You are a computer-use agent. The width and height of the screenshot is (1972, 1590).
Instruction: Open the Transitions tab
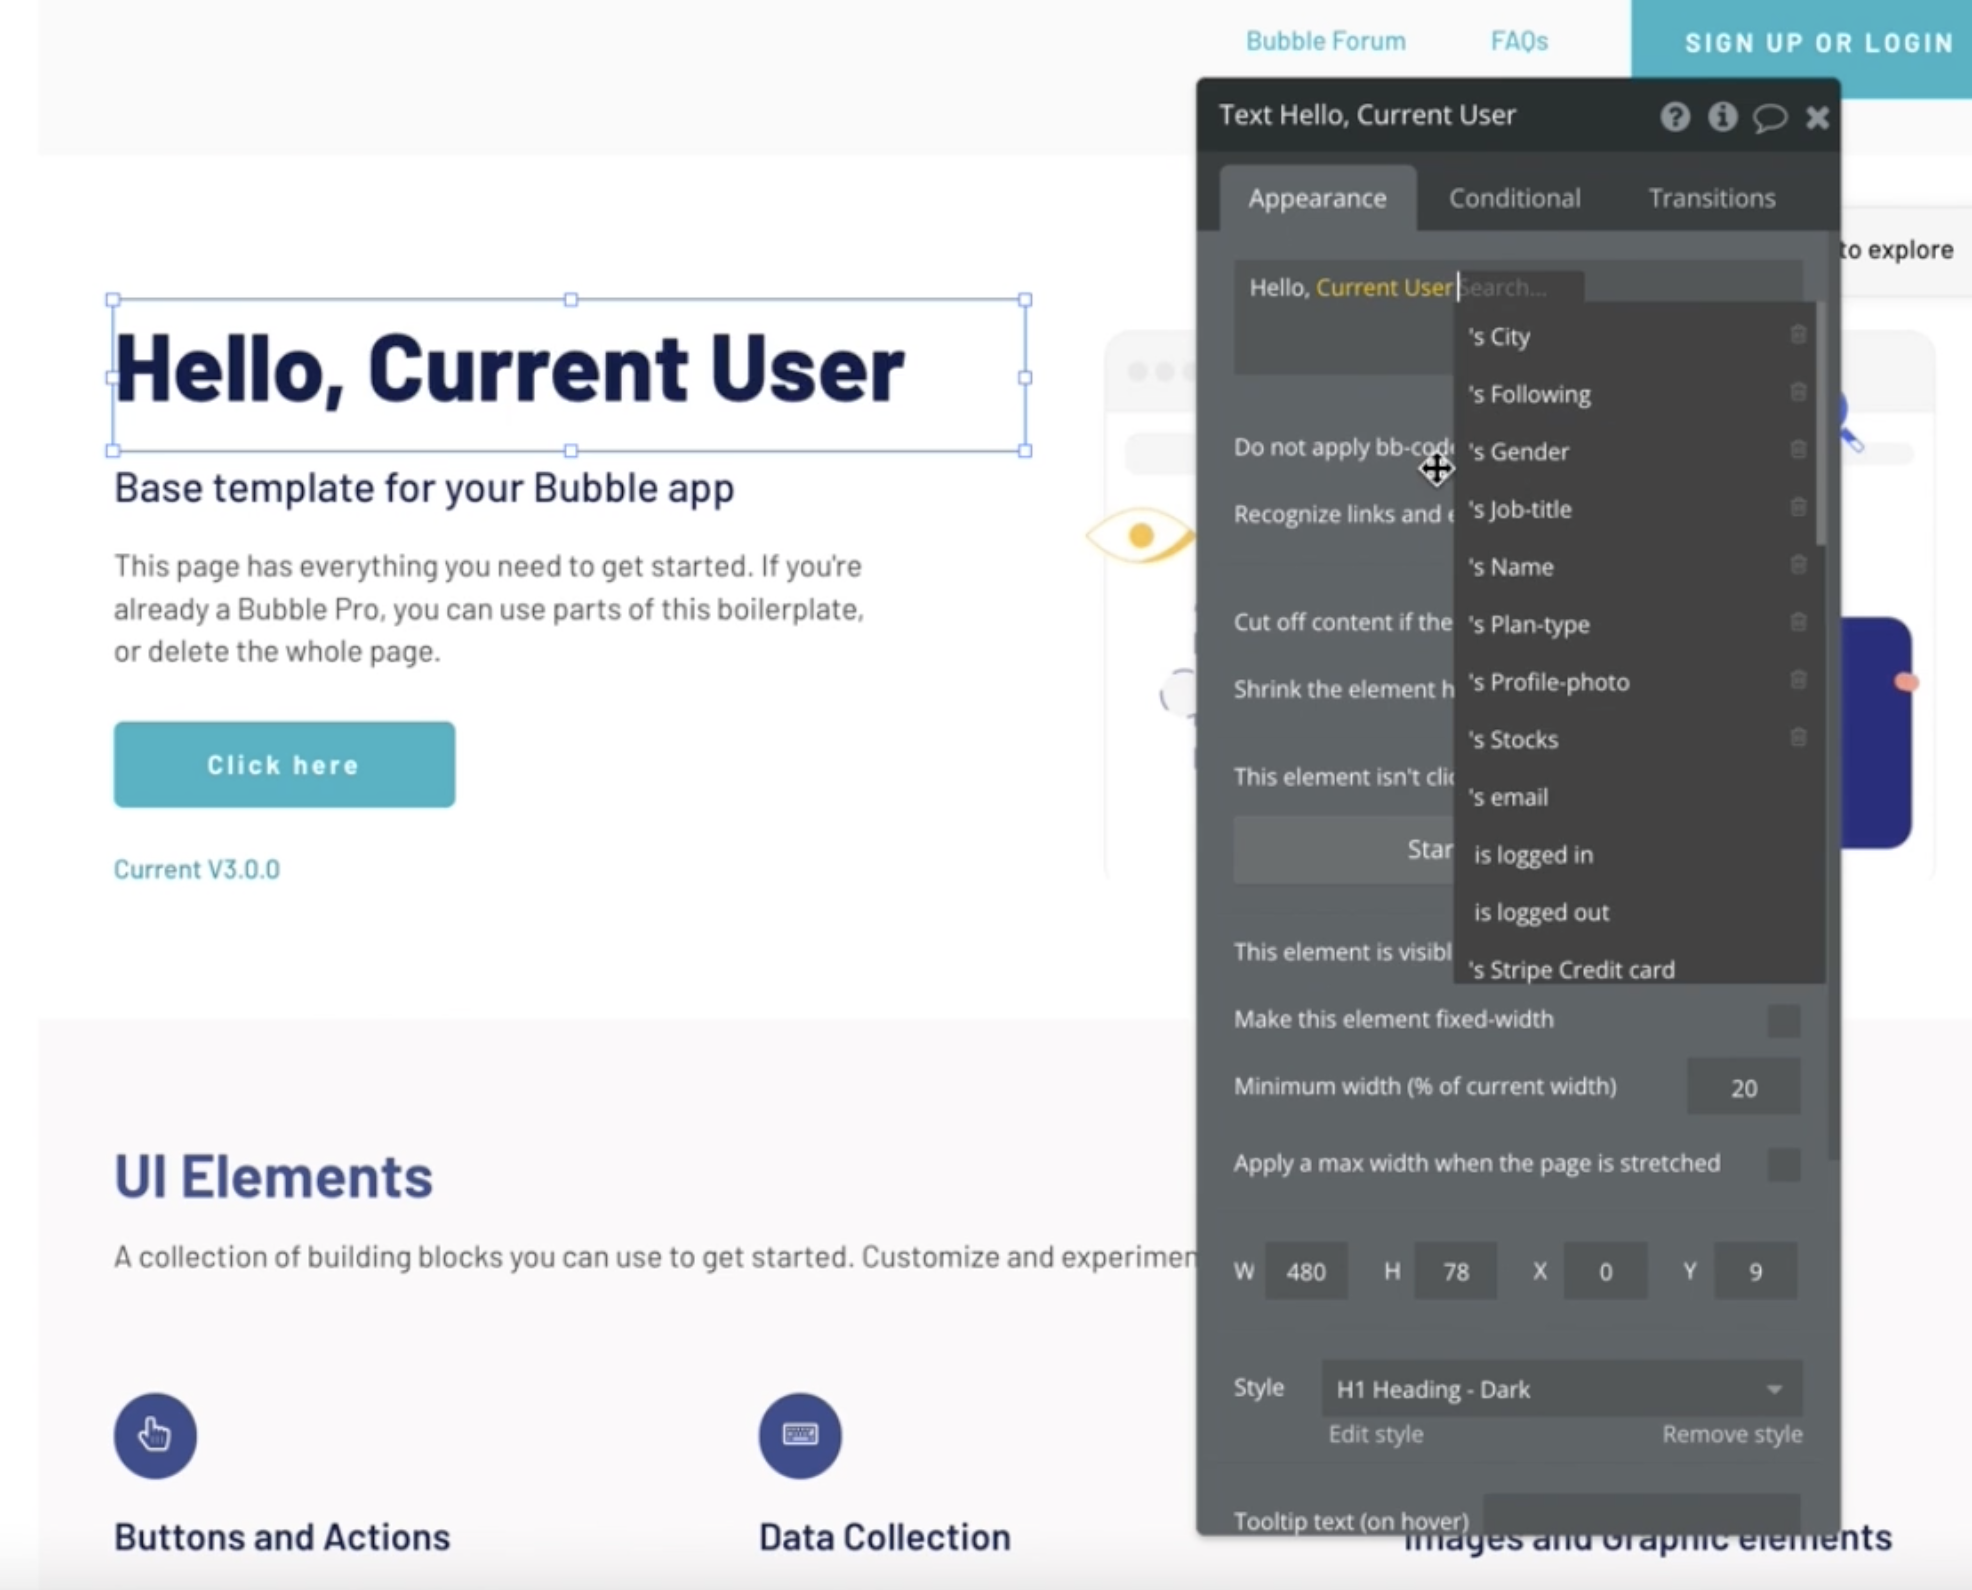1711,198
